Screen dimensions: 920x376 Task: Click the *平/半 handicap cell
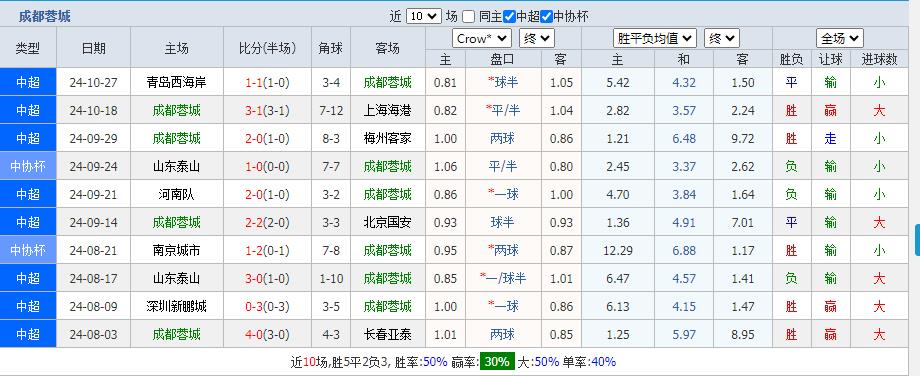coord(503,111)
